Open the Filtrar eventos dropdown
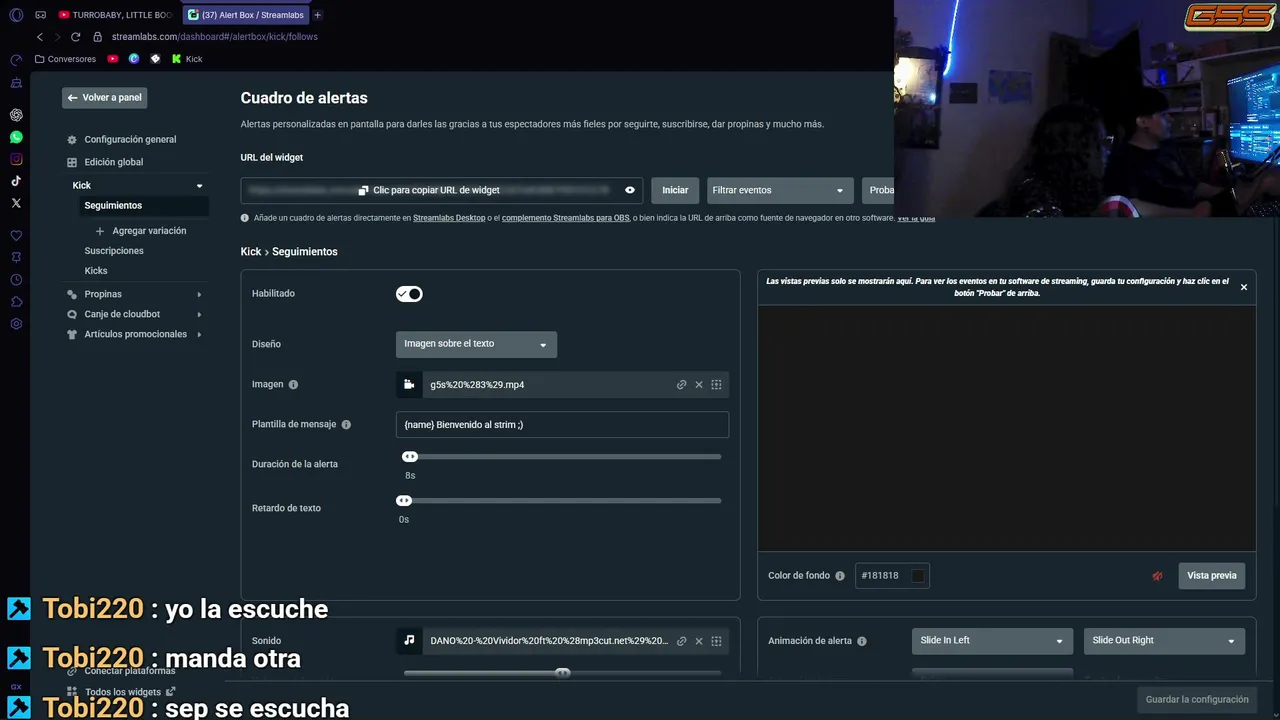The width and height of the screenshot is (1280, 720). pyautogui.click(x=778, y=190)
